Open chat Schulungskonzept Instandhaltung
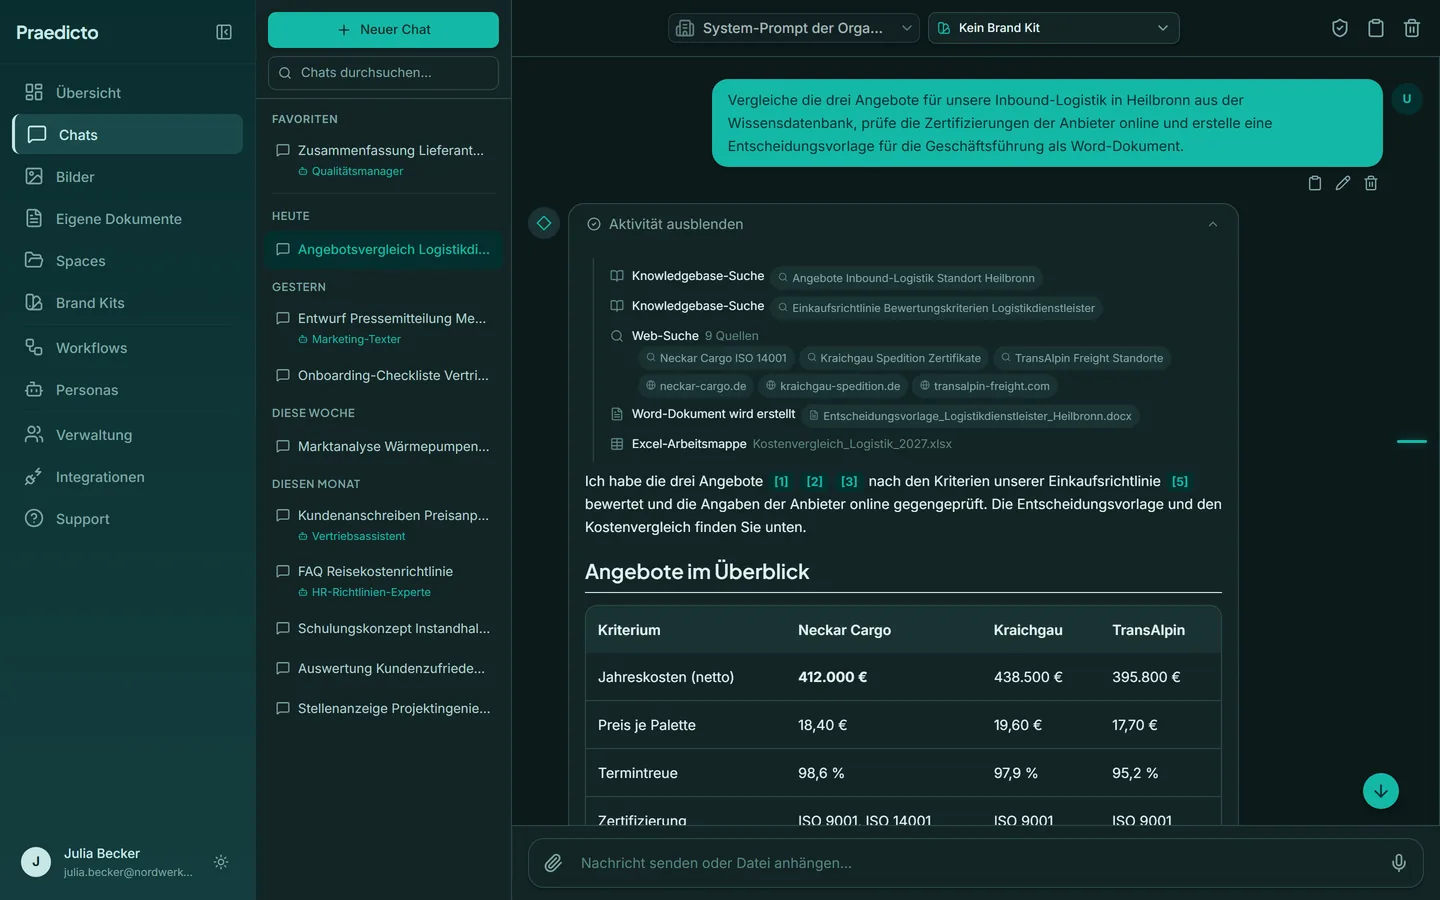Image resolution: width=1440 pixels, height=900 pixels. (x=383, y=628)
